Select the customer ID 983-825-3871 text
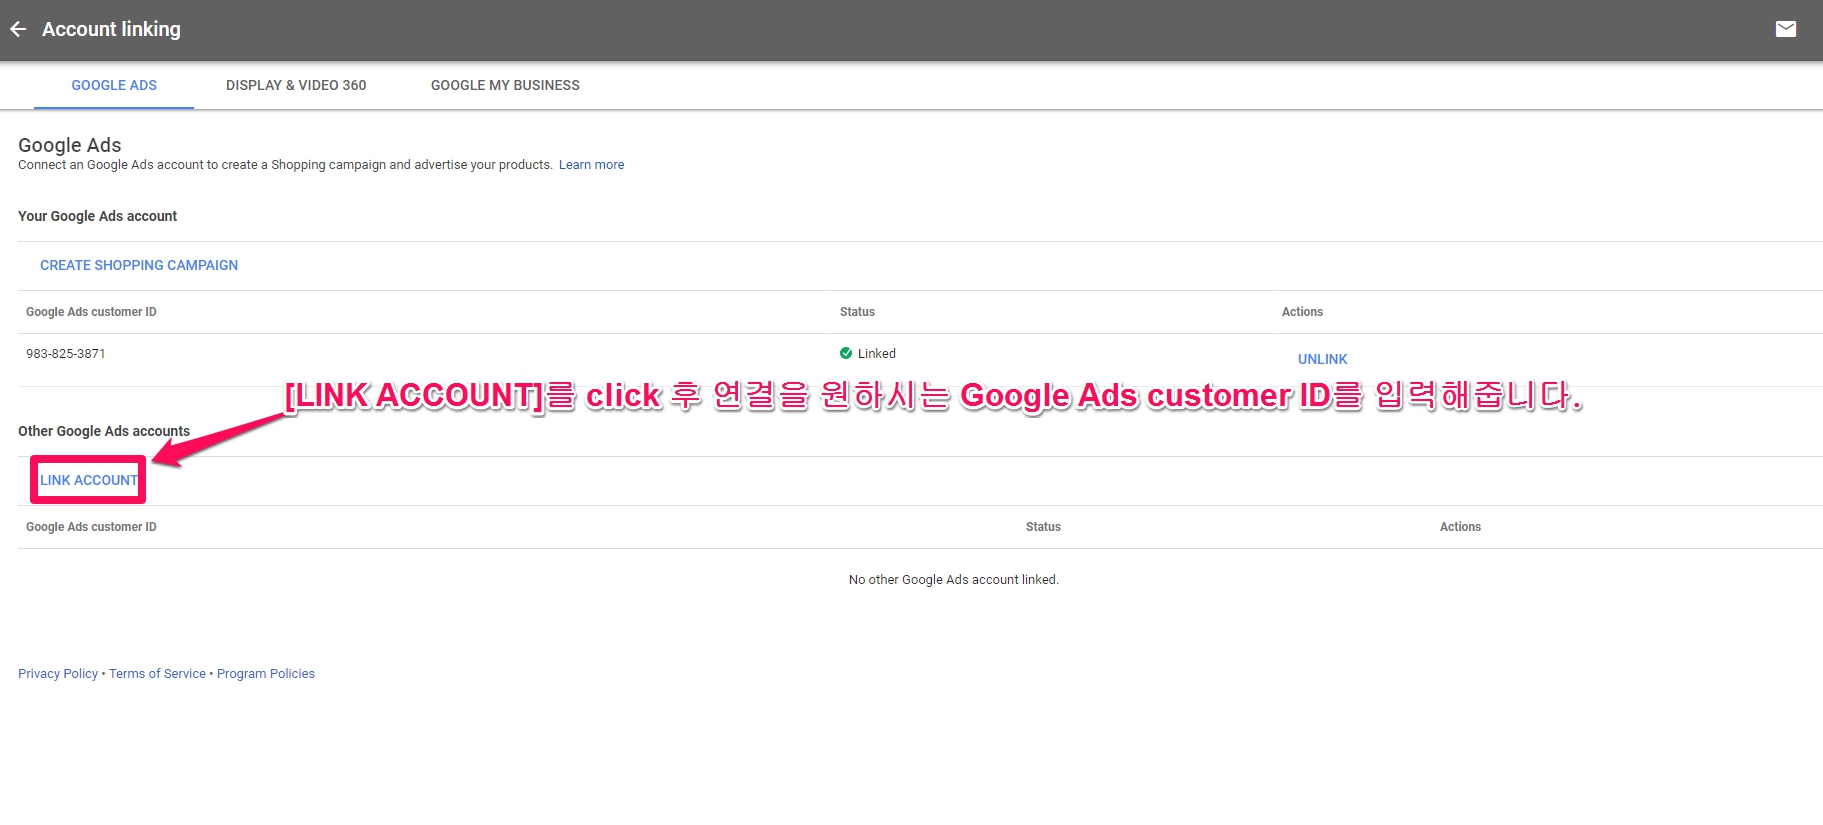The width and height of the screenshot is (1823, 825). point(66,354)
